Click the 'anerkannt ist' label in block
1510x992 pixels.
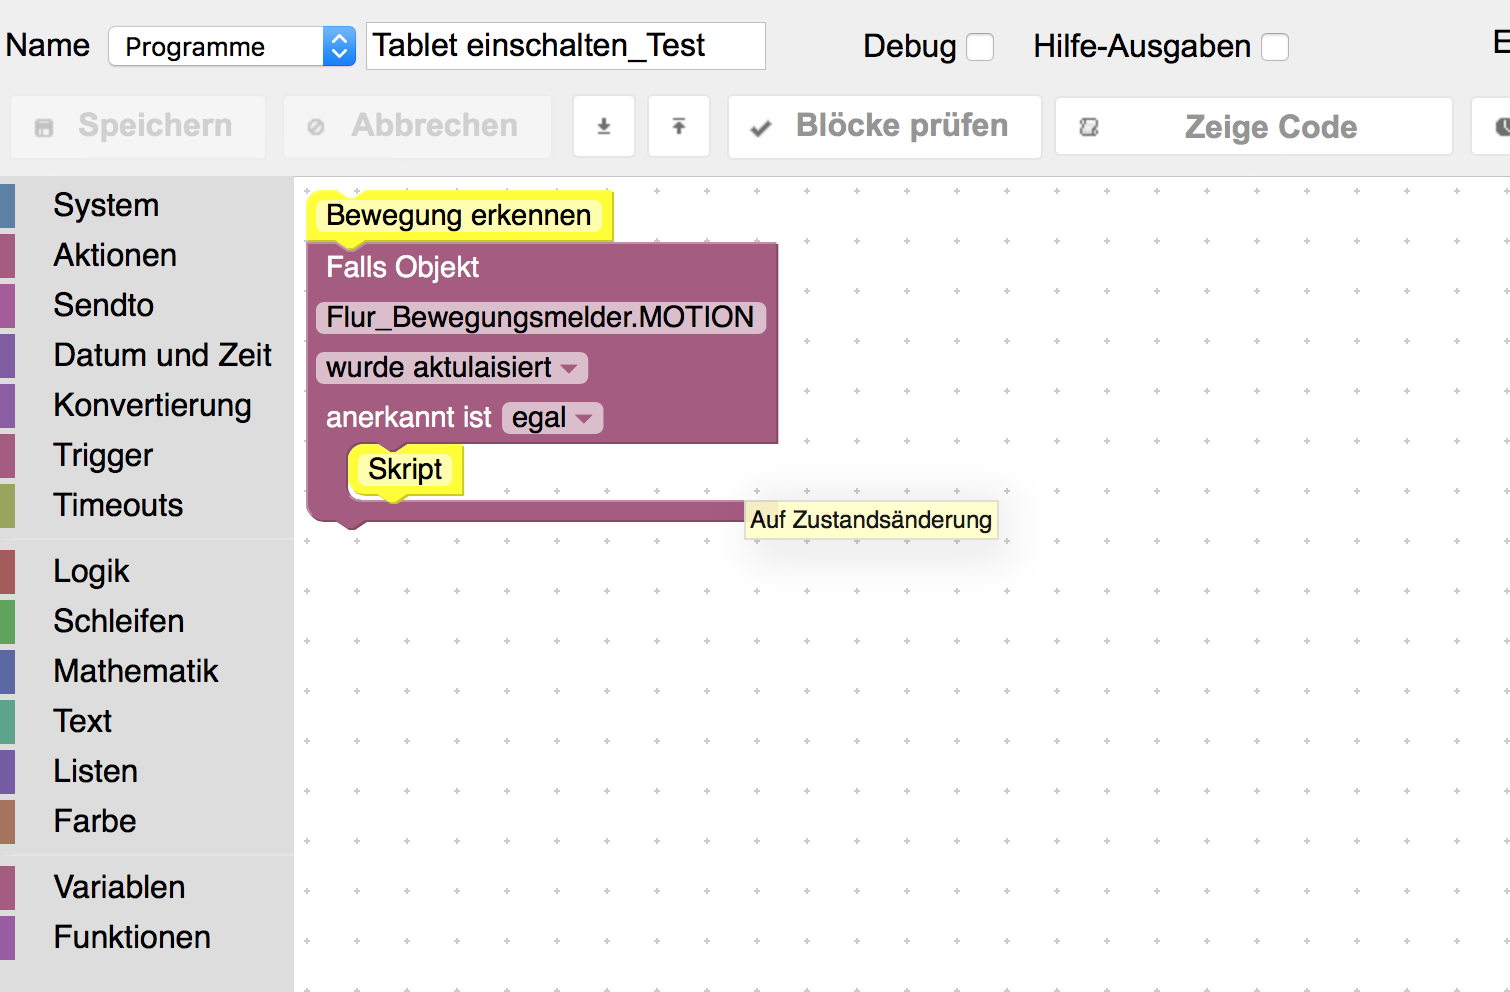click(409, 418)
